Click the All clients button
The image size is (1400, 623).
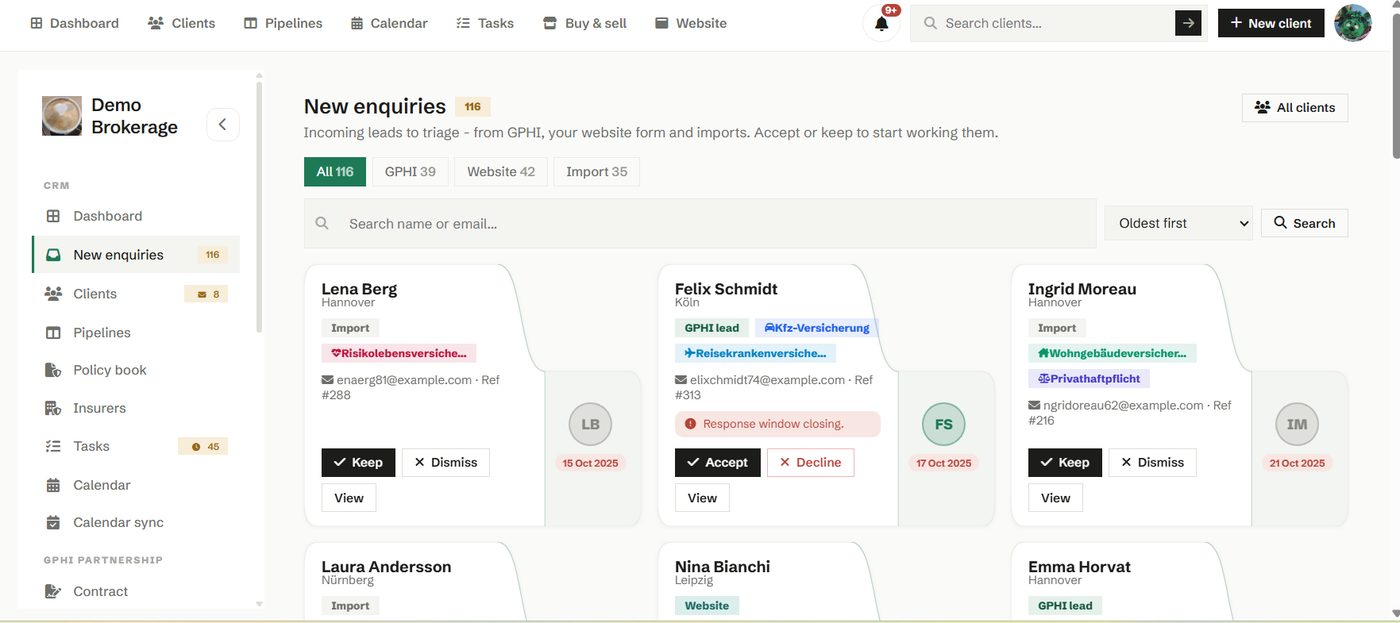click(x=1295, y=107)
